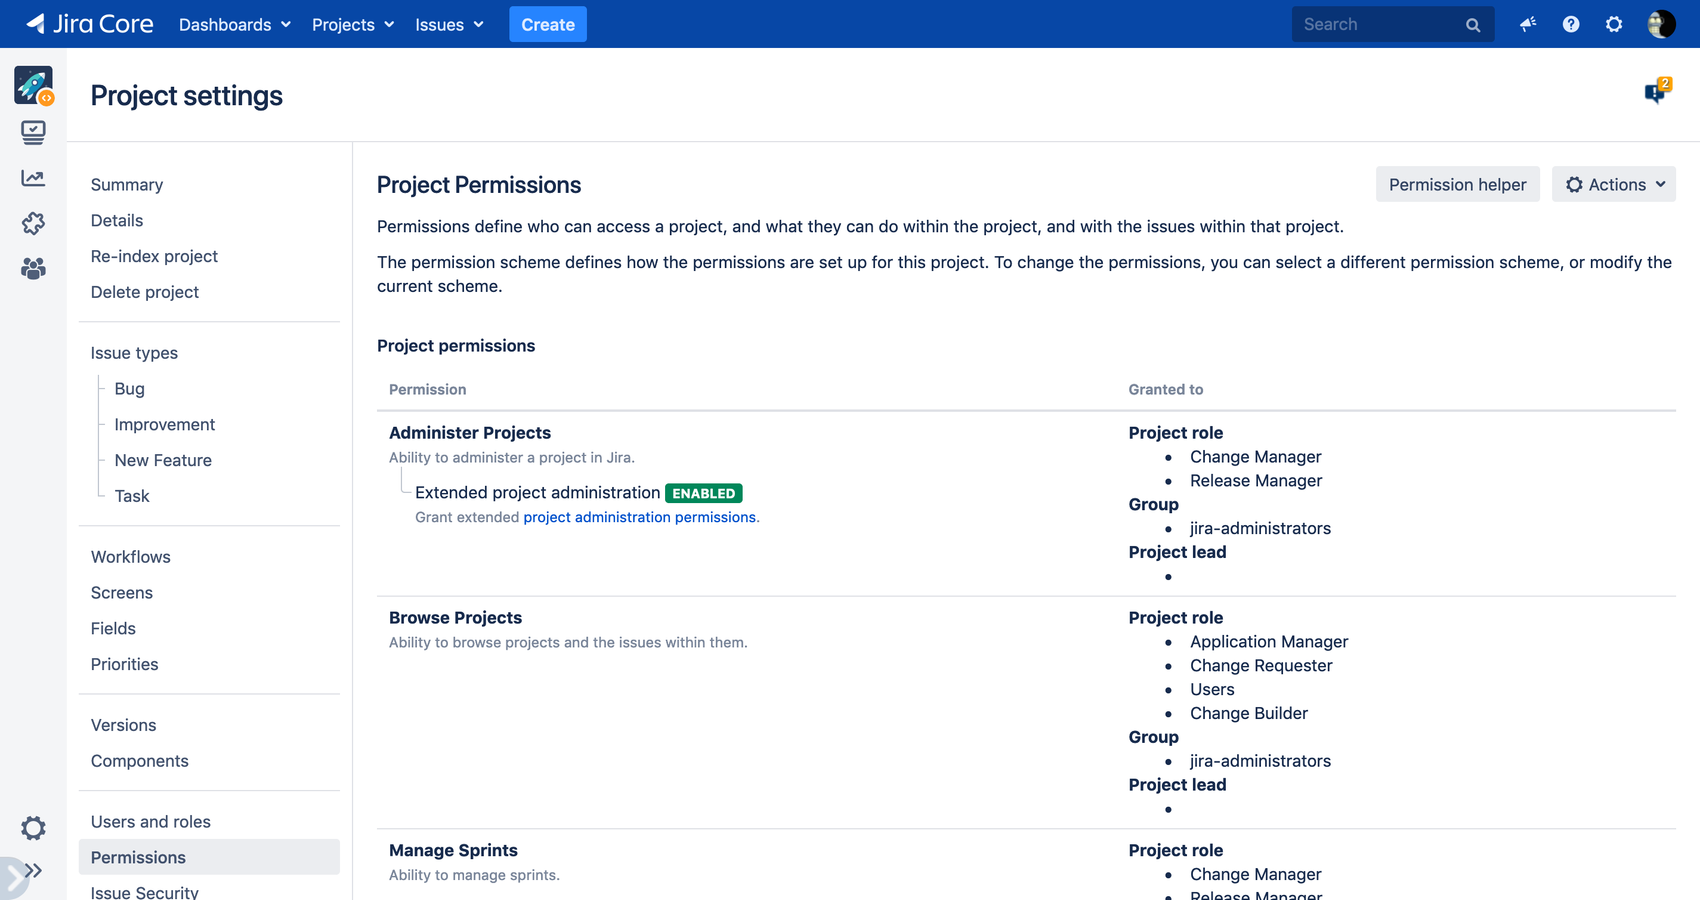Expand the sidebar with double-chevron icon
Screen dimensions: 1700x900
tap(33, 871)
